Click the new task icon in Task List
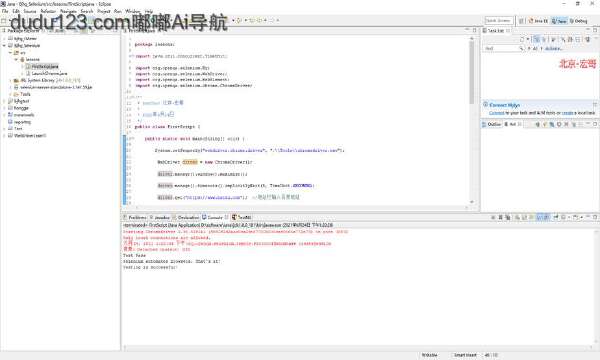 [x=522, y=39]
